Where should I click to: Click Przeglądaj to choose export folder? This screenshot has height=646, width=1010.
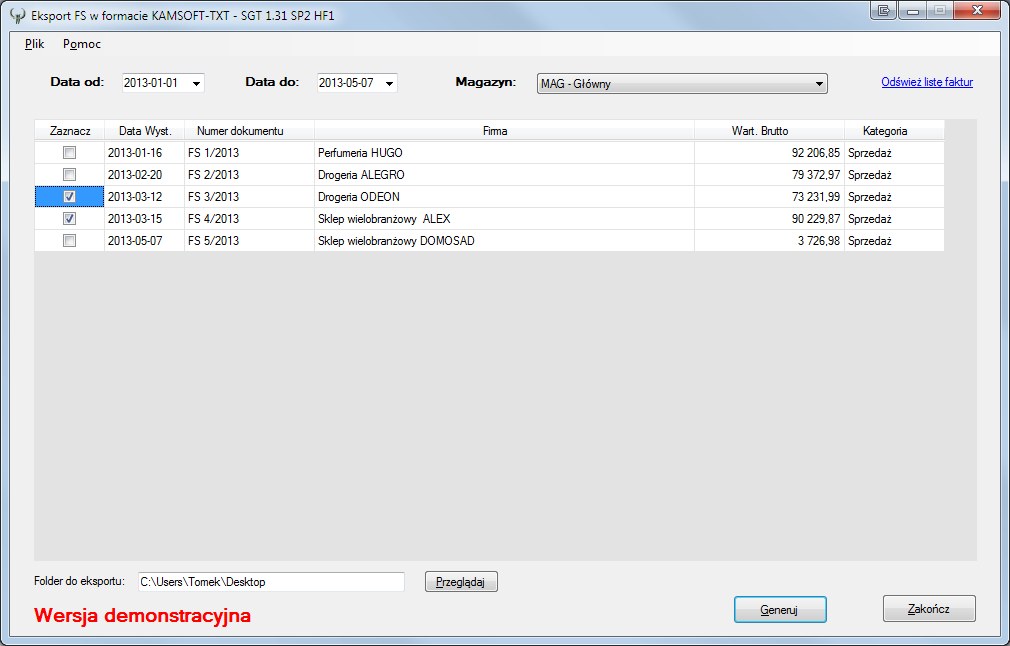point(461,582)
